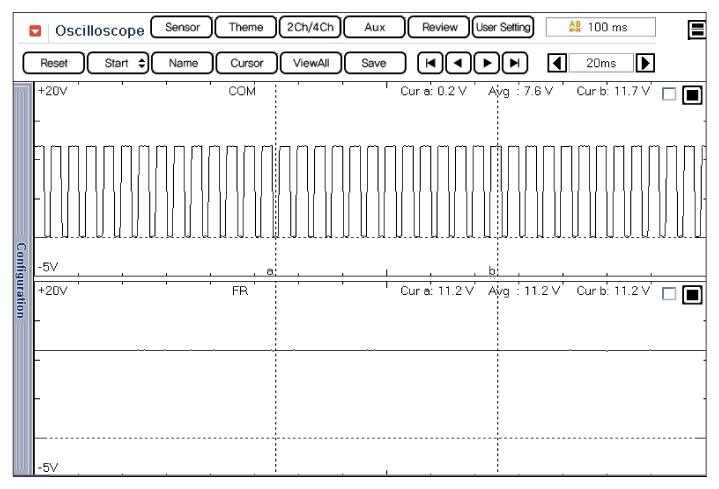This screenshot has height=489, width=719.
Task: Step back one frame with left arrow
Action: point(458,62)
